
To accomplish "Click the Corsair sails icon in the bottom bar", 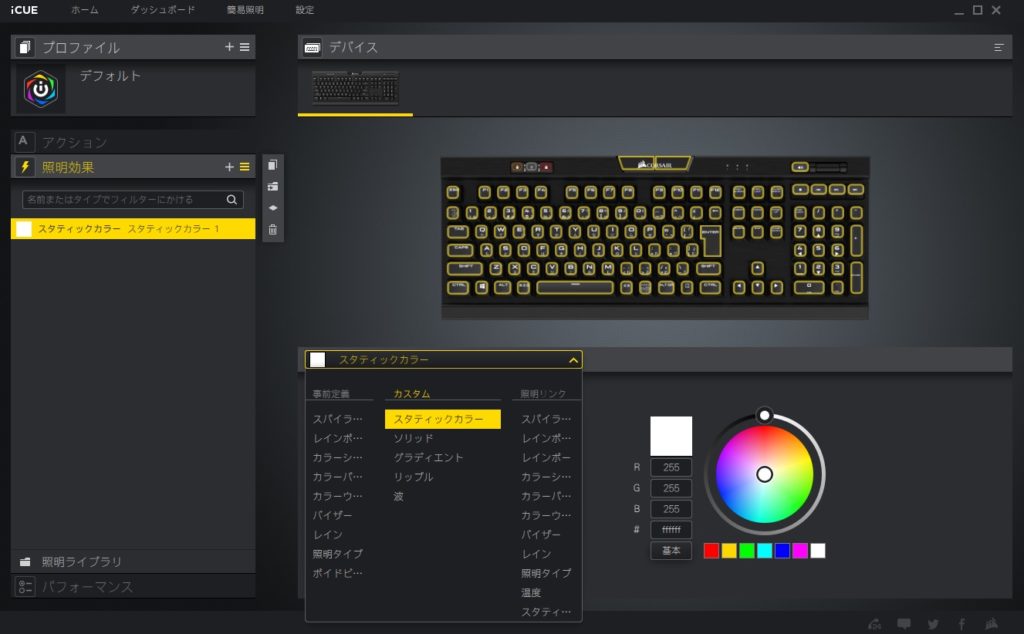I will pos(991,624).
